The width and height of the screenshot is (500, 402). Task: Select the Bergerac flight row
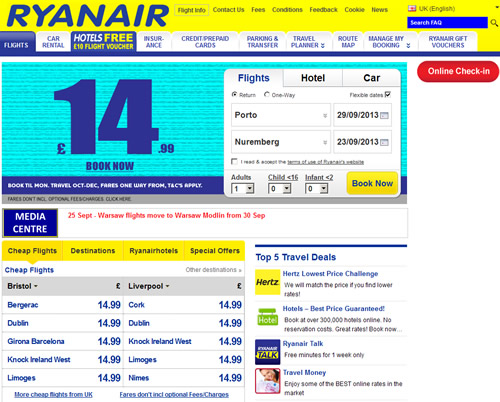coord(63,305)
